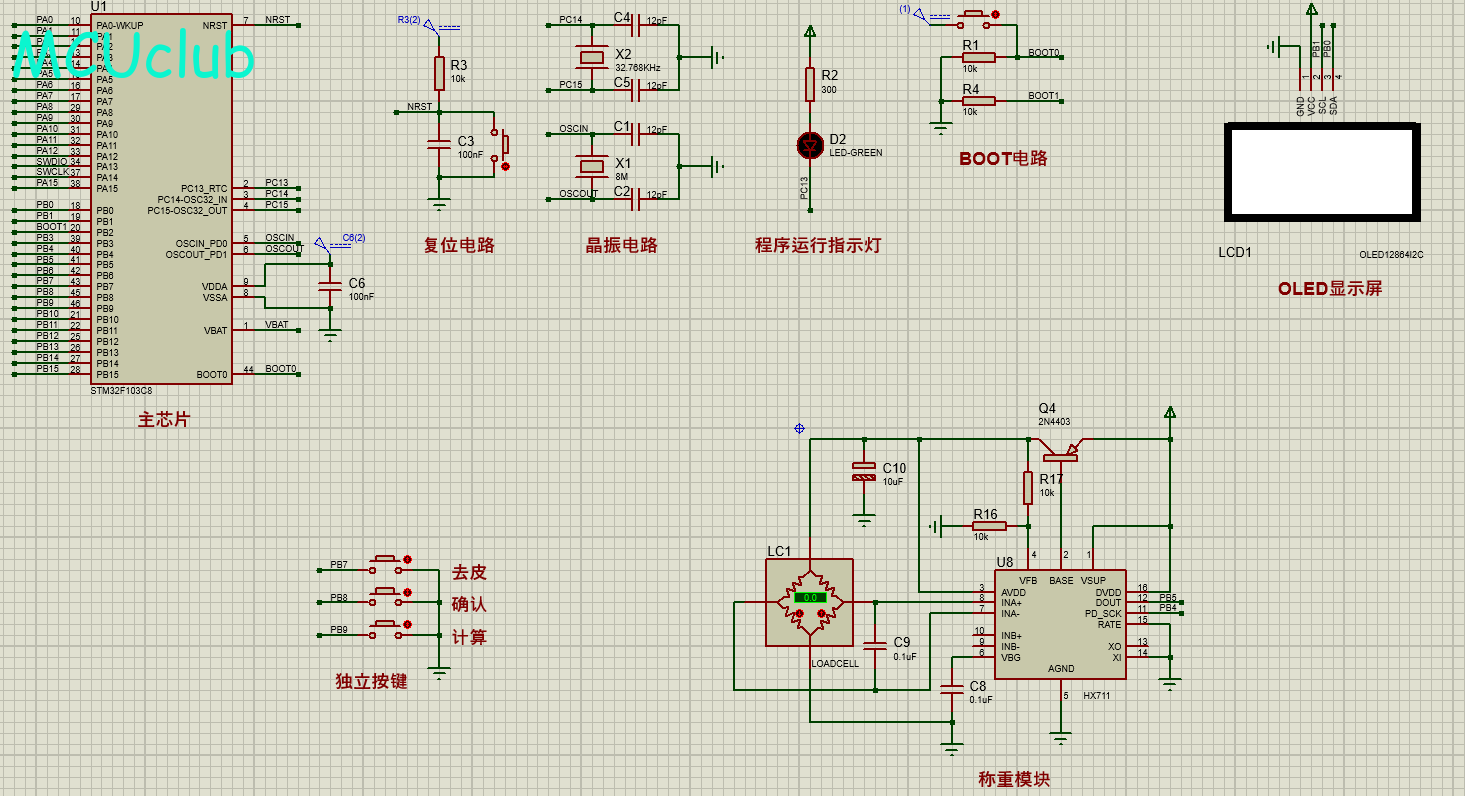1465x796 pixels.
Task: Select the OLED display screen LCD1
Action: 1322,172
